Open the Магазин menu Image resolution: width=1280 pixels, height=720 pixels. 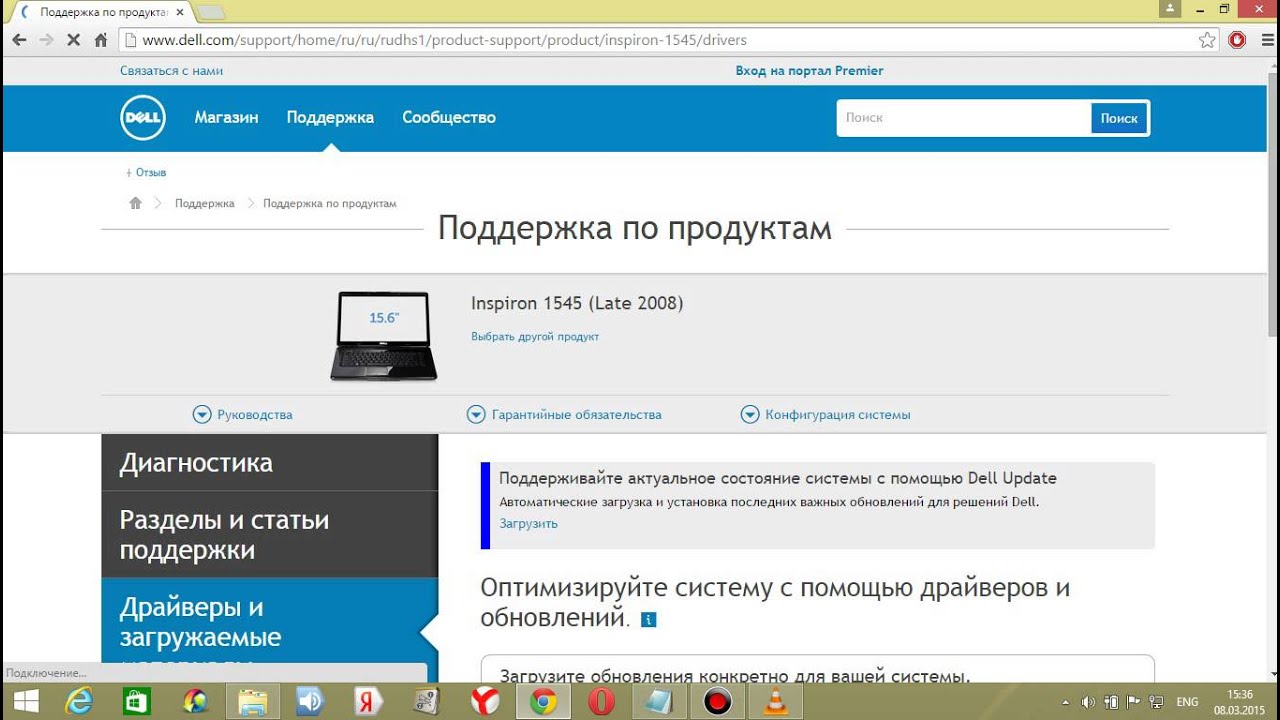click(226, 117)
